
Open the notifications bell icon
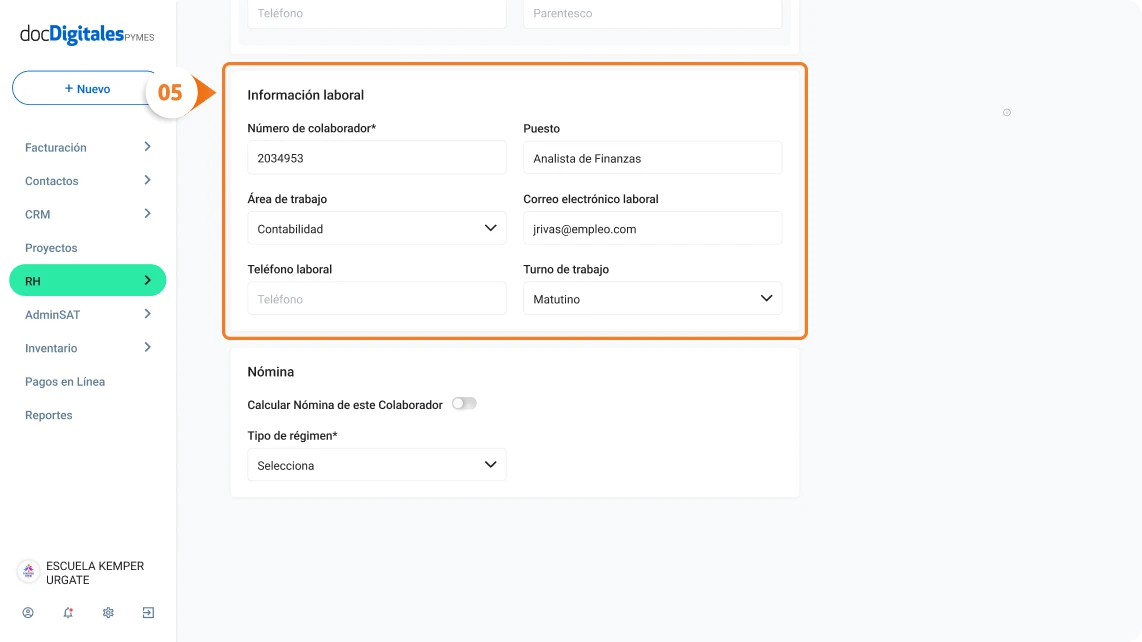pyautogui.click(x=68, y=613)
